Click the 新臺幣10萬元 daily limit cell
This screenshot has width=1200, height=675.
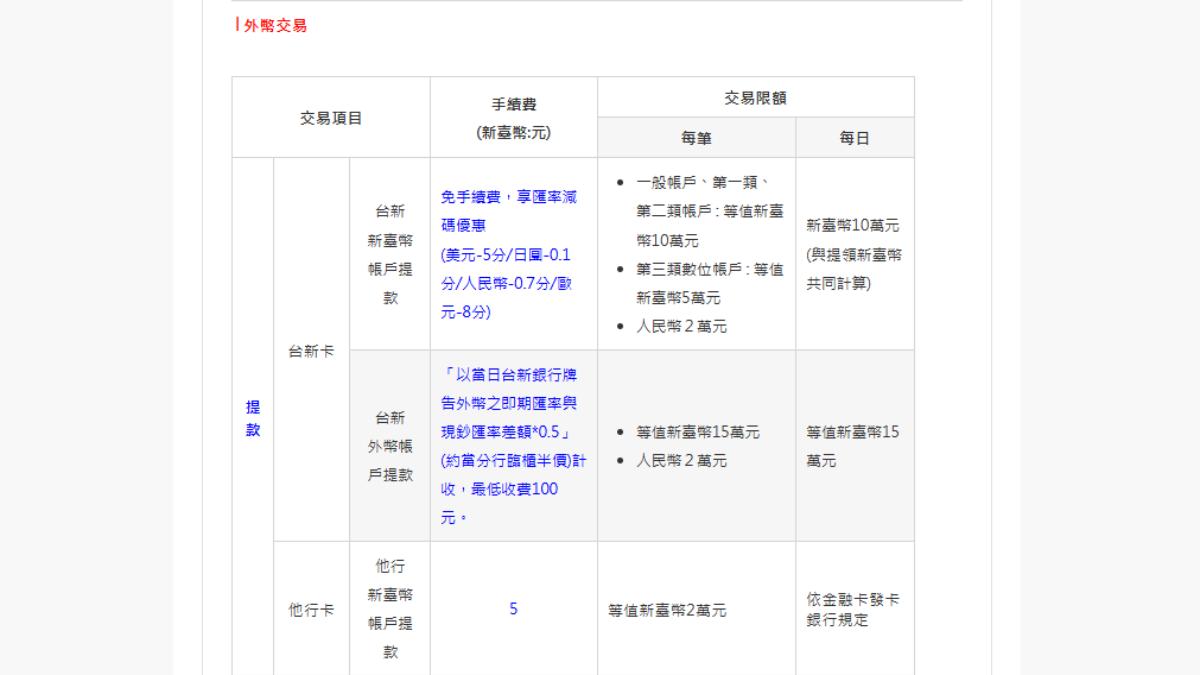coord(855,254)
